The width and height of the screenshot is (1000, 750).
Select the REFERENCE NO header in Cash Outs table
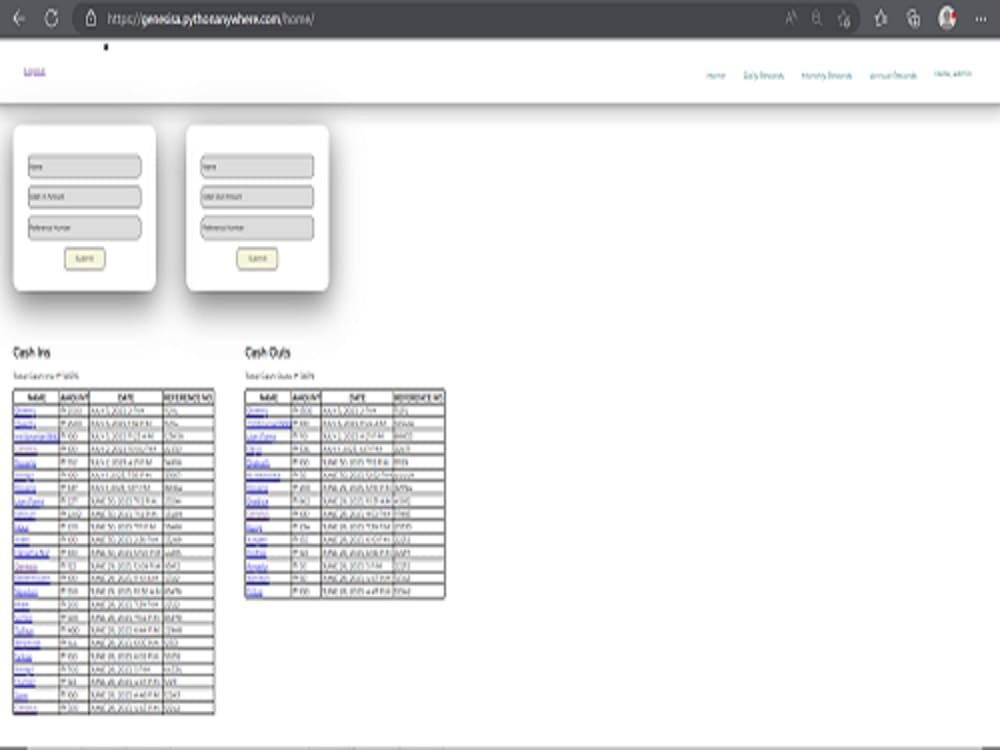[418, 397]
